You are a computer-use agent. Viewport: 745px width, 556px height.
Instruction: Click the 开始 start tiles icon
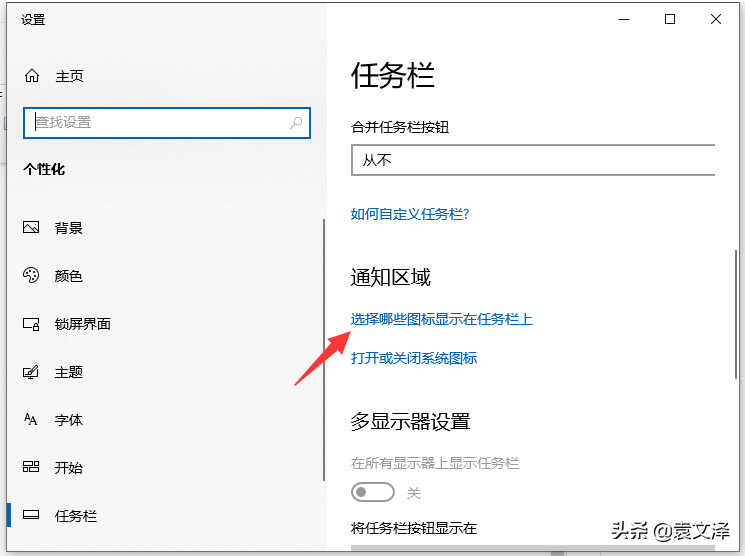tap(31, 467)
